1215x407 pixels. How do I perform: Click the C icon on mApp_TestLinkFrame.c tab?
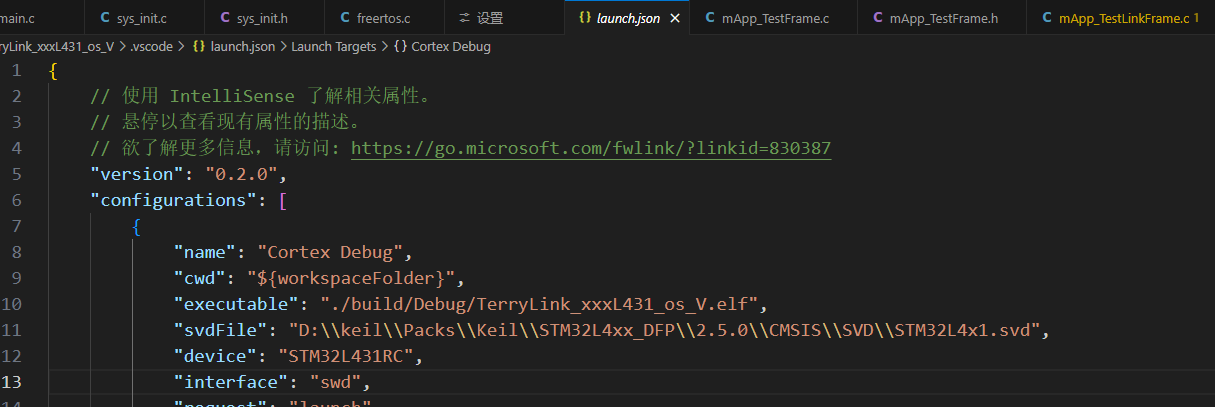click(x=1046, y=18)
